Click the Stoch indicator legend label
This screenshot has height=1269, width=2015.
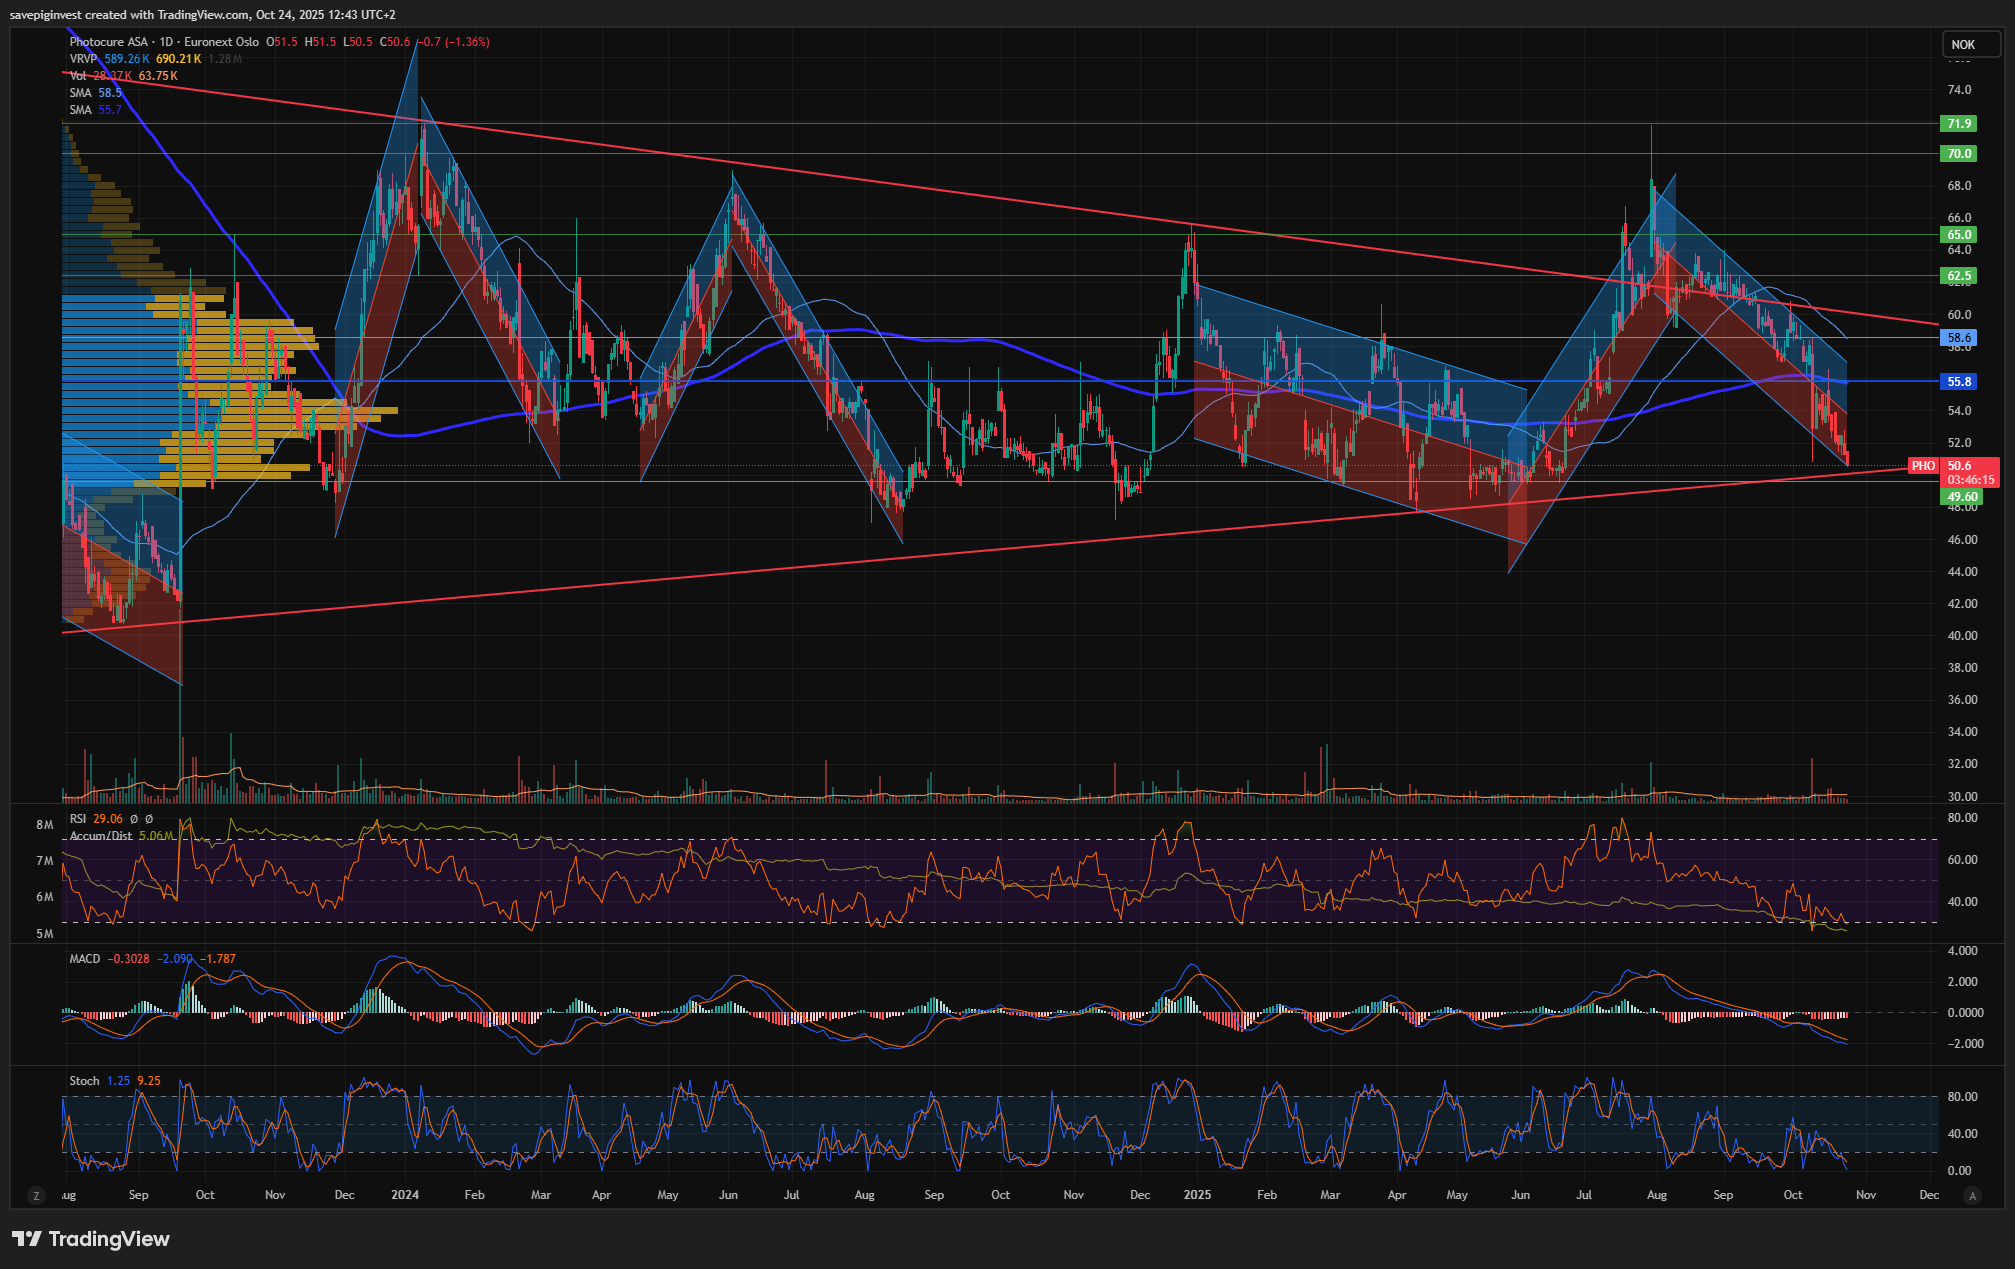coord(84,1081)
